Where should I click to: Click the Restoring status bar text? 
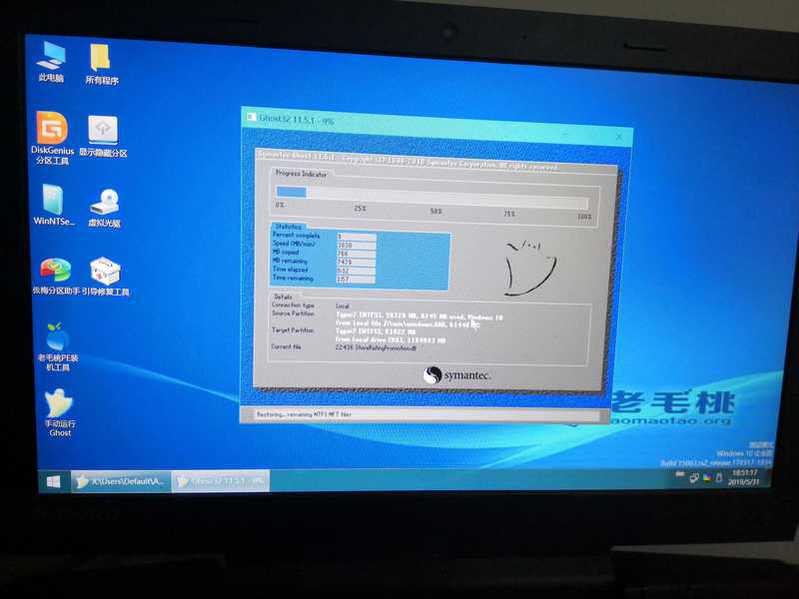(x=304, y=415)
